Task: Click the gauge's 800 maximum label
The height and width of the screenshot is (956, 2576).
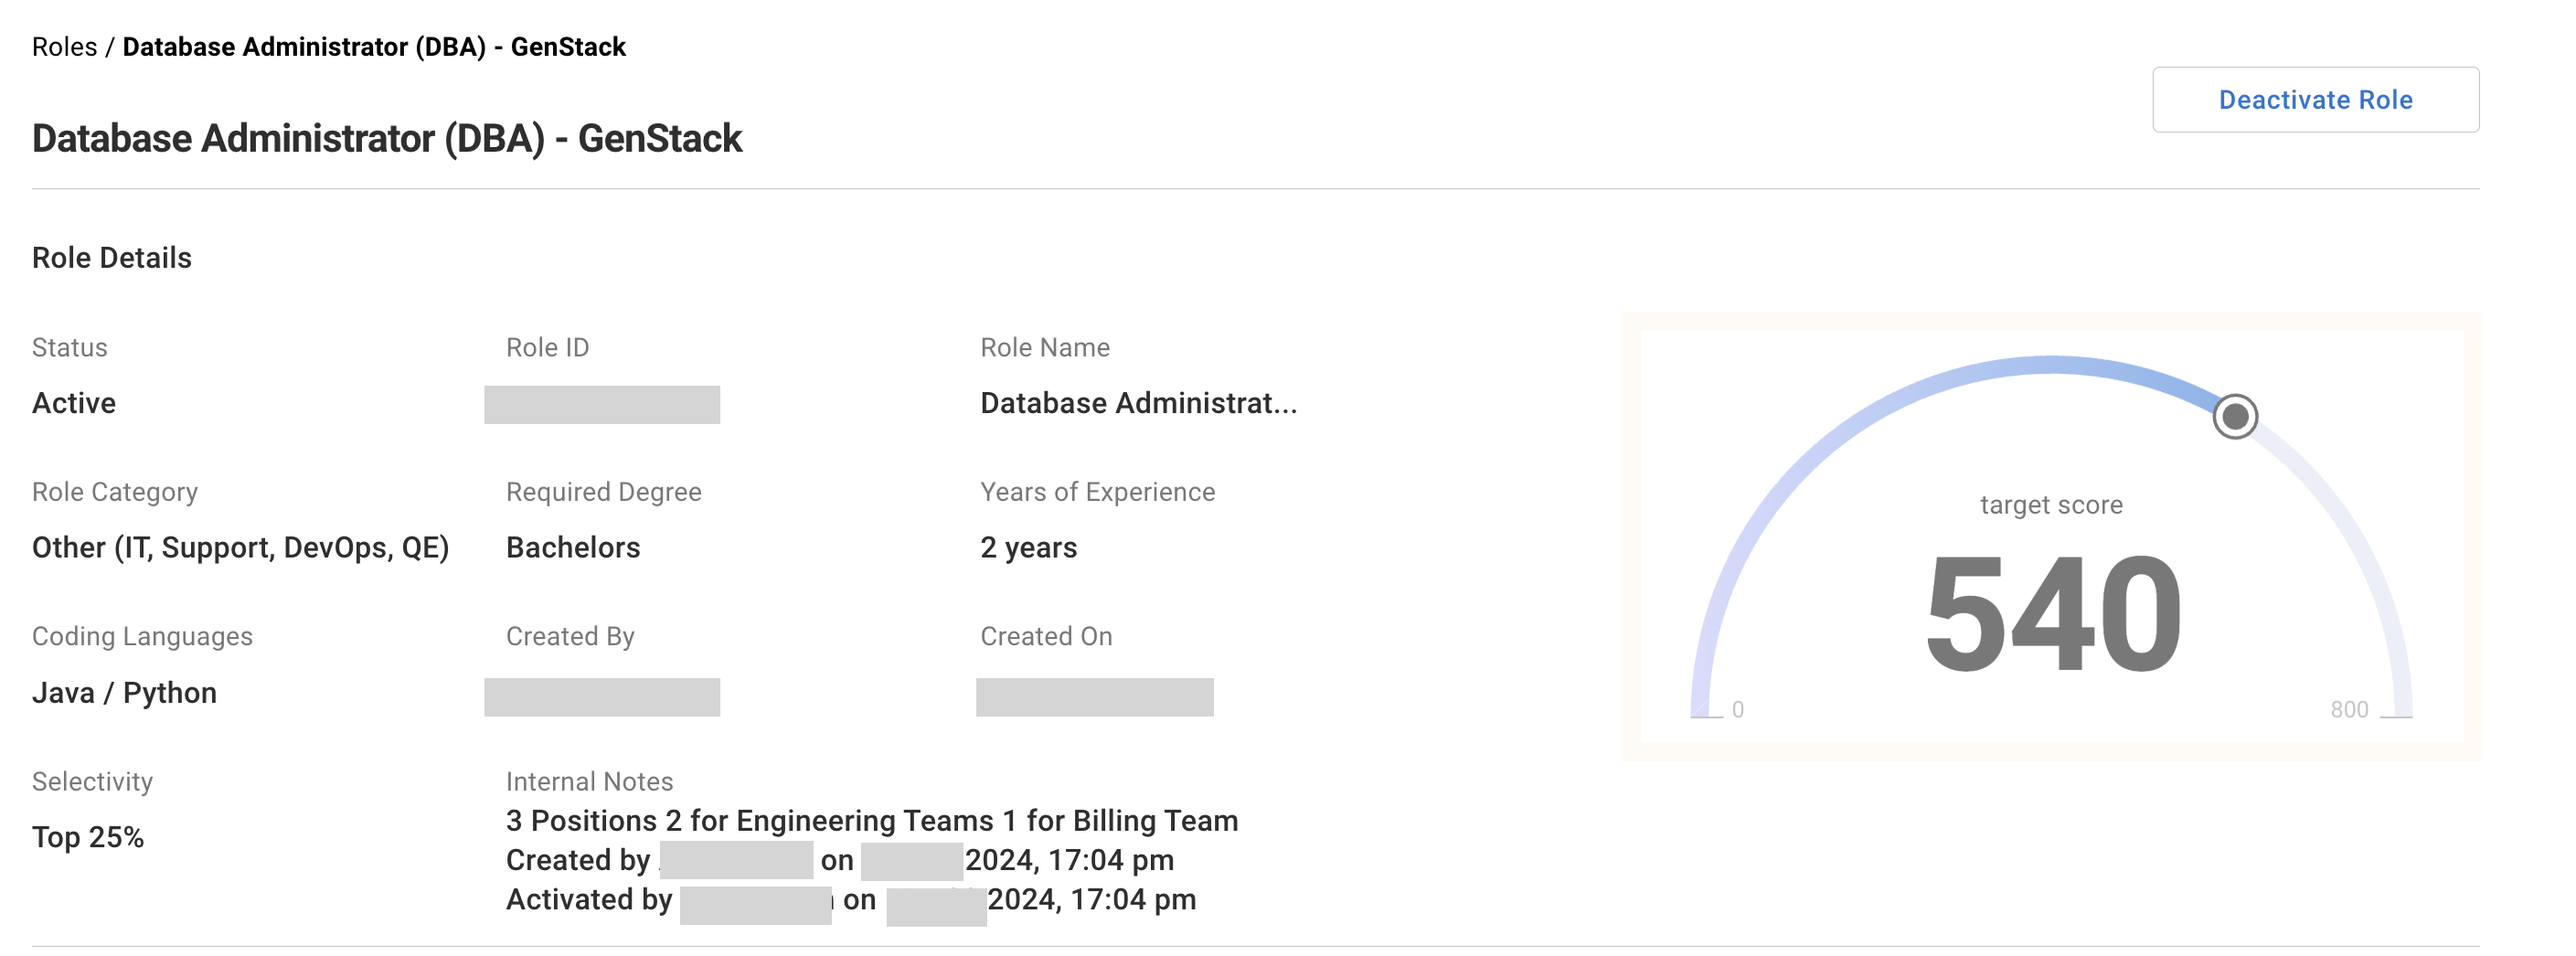Action: click(2348, 710)
